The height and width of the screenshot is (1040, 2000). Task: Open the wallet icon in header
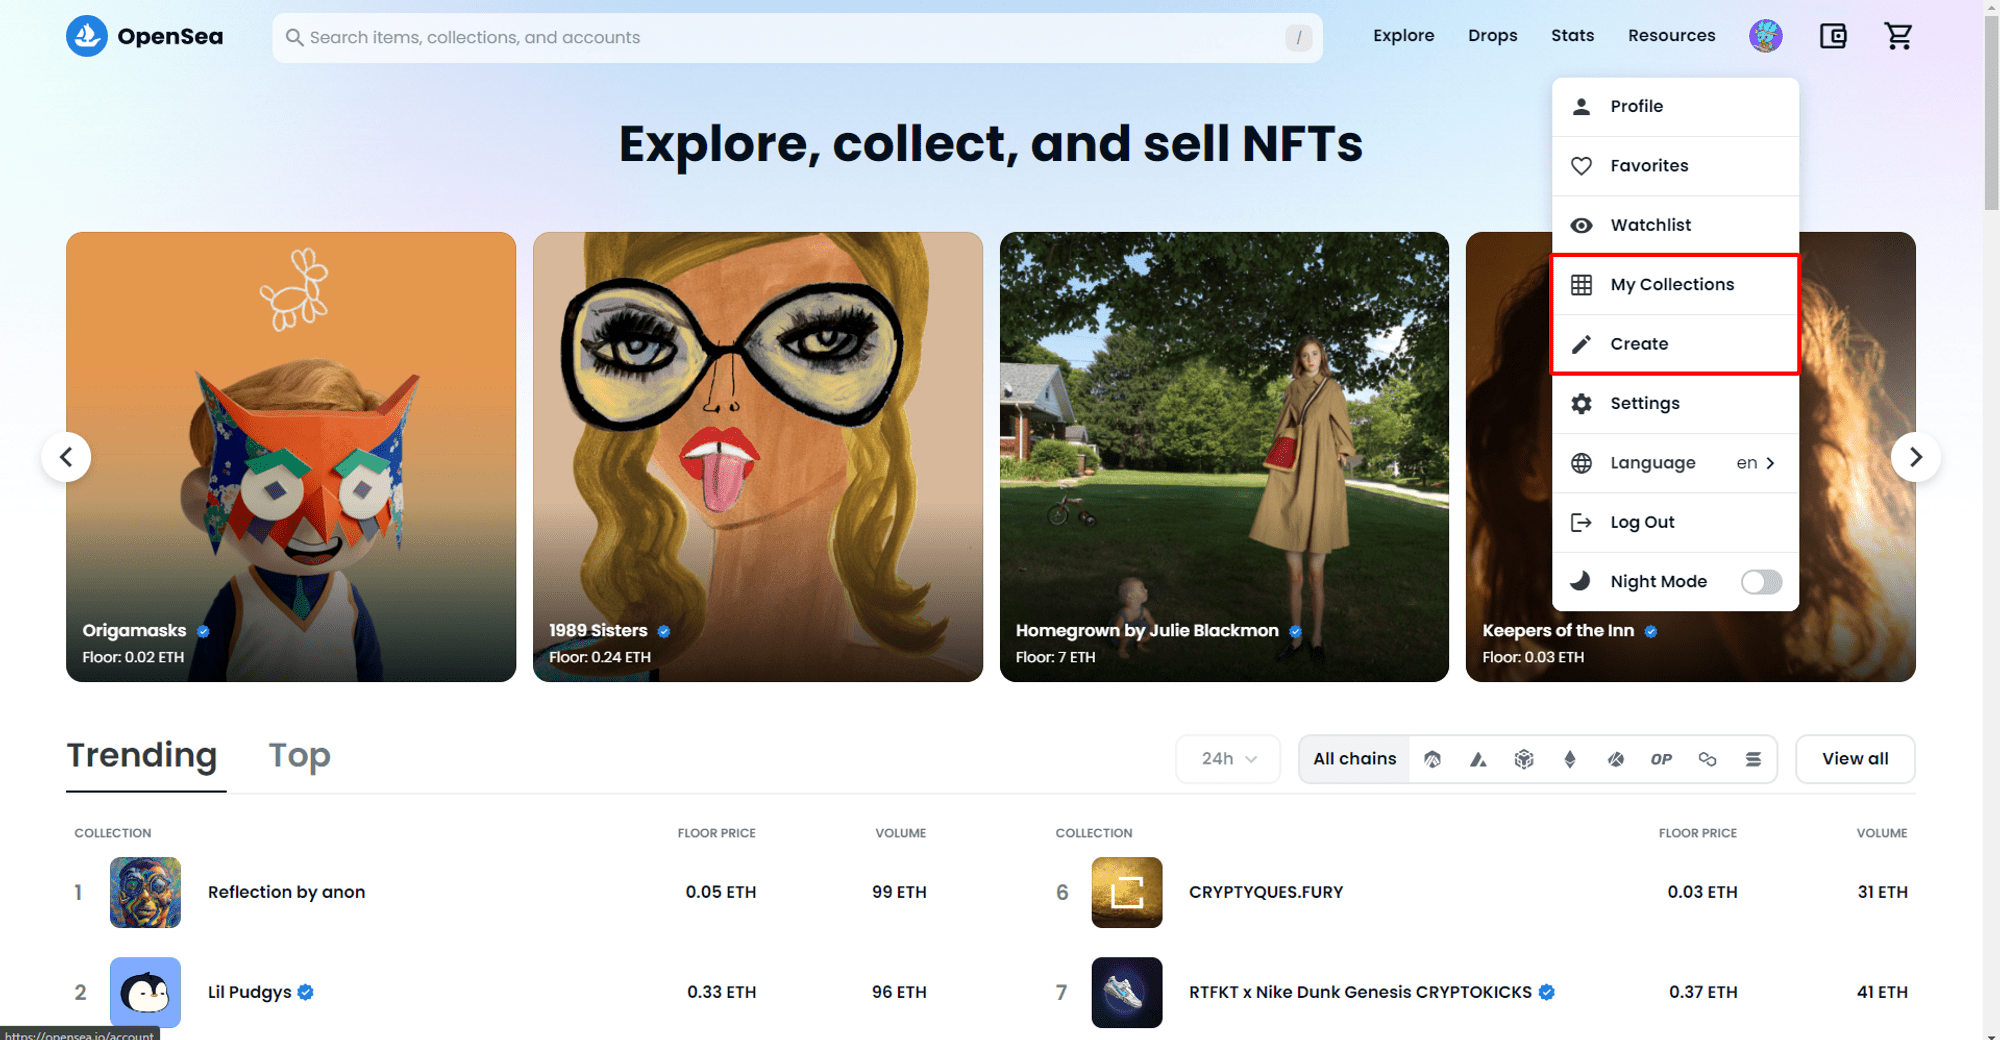1833,37
